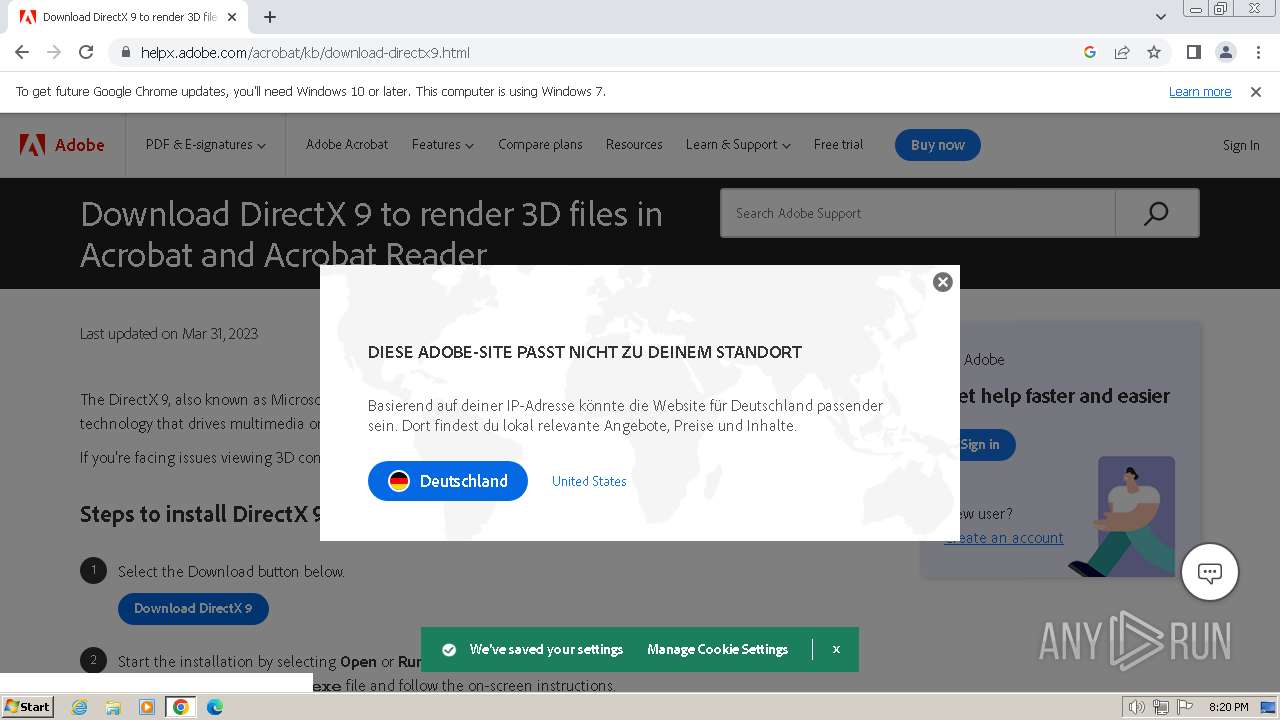
Task: Close the Download DirectX 9 tab
Action: coord(233,17)
